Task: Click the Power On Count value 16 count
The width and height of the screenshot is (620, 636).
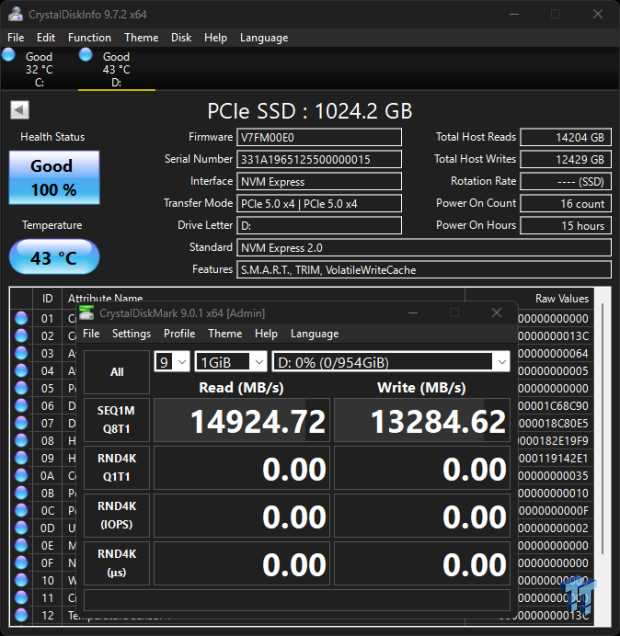Action: 566,204
